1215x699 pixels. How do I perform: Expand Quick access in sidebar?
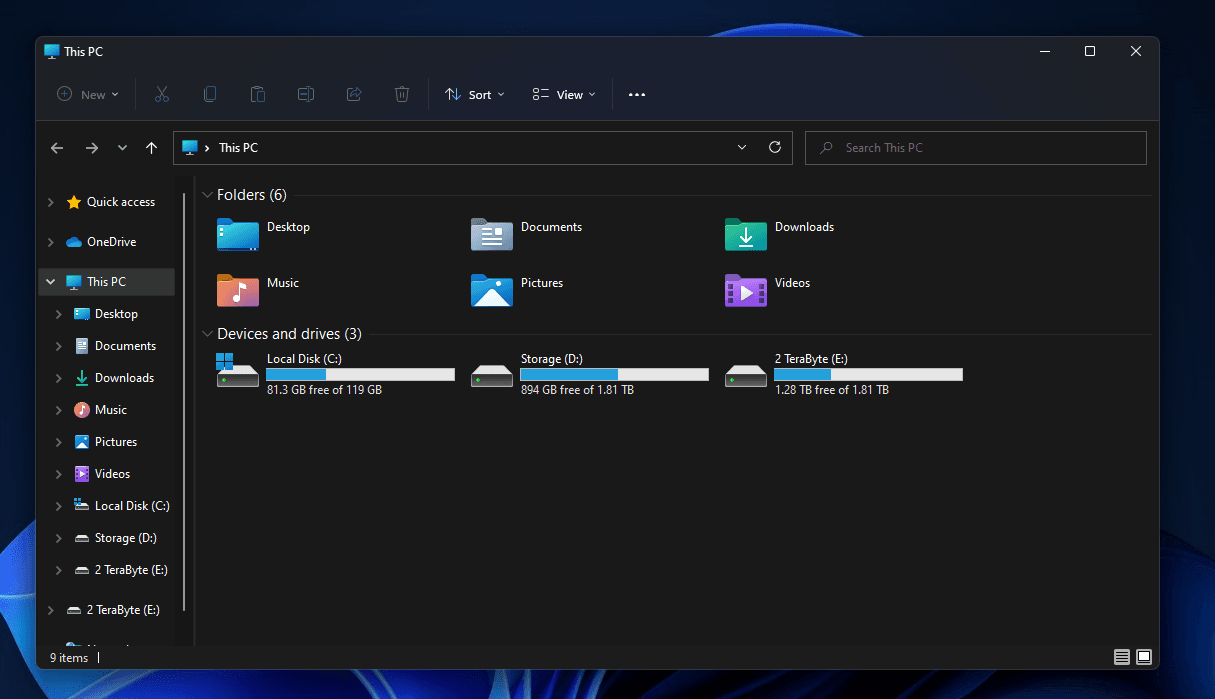click(51, 202)
